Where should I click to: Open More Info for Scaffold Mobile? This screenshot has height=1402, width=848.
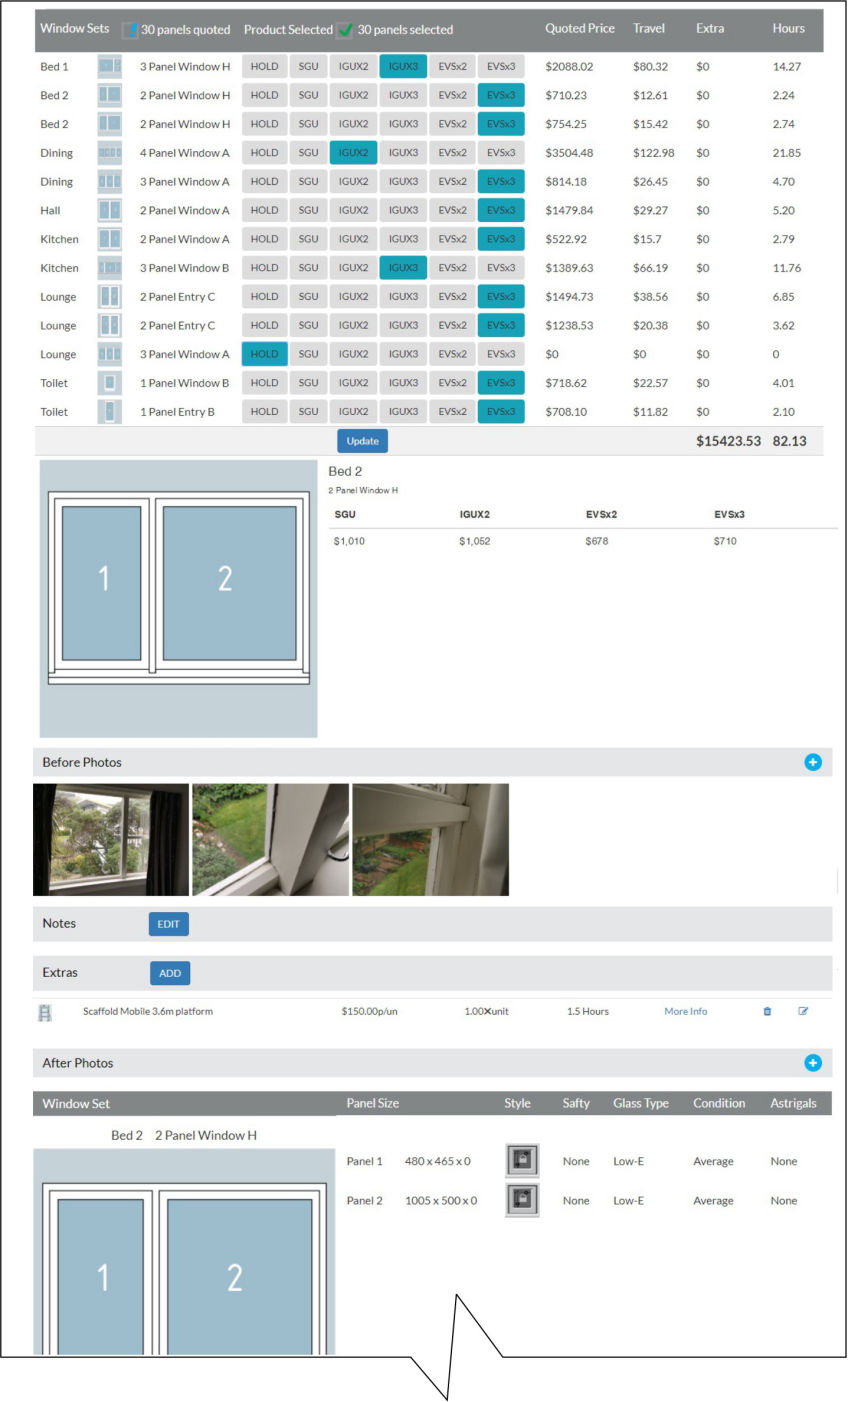(x=685, y=1011)
